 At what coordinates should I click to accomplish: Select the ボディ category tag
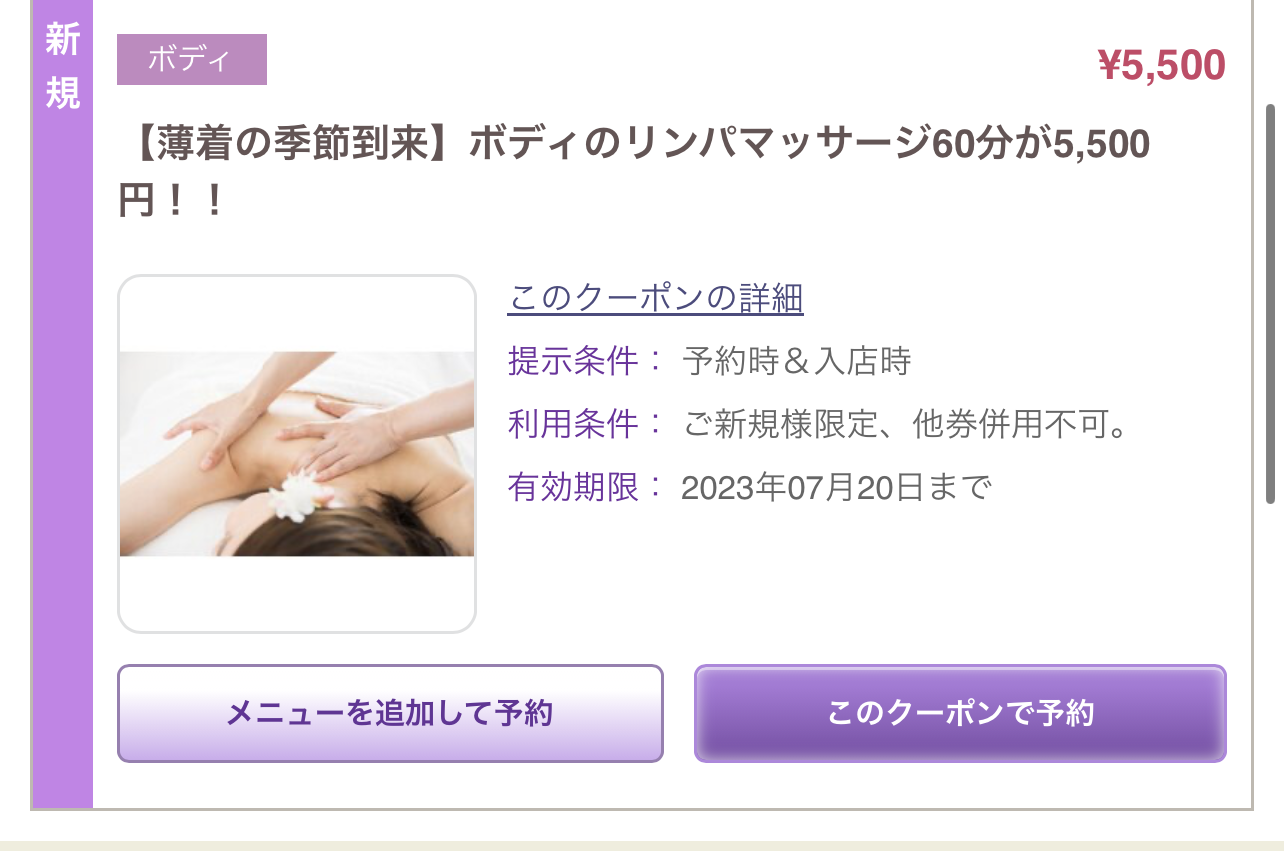[x=192, y=59]
